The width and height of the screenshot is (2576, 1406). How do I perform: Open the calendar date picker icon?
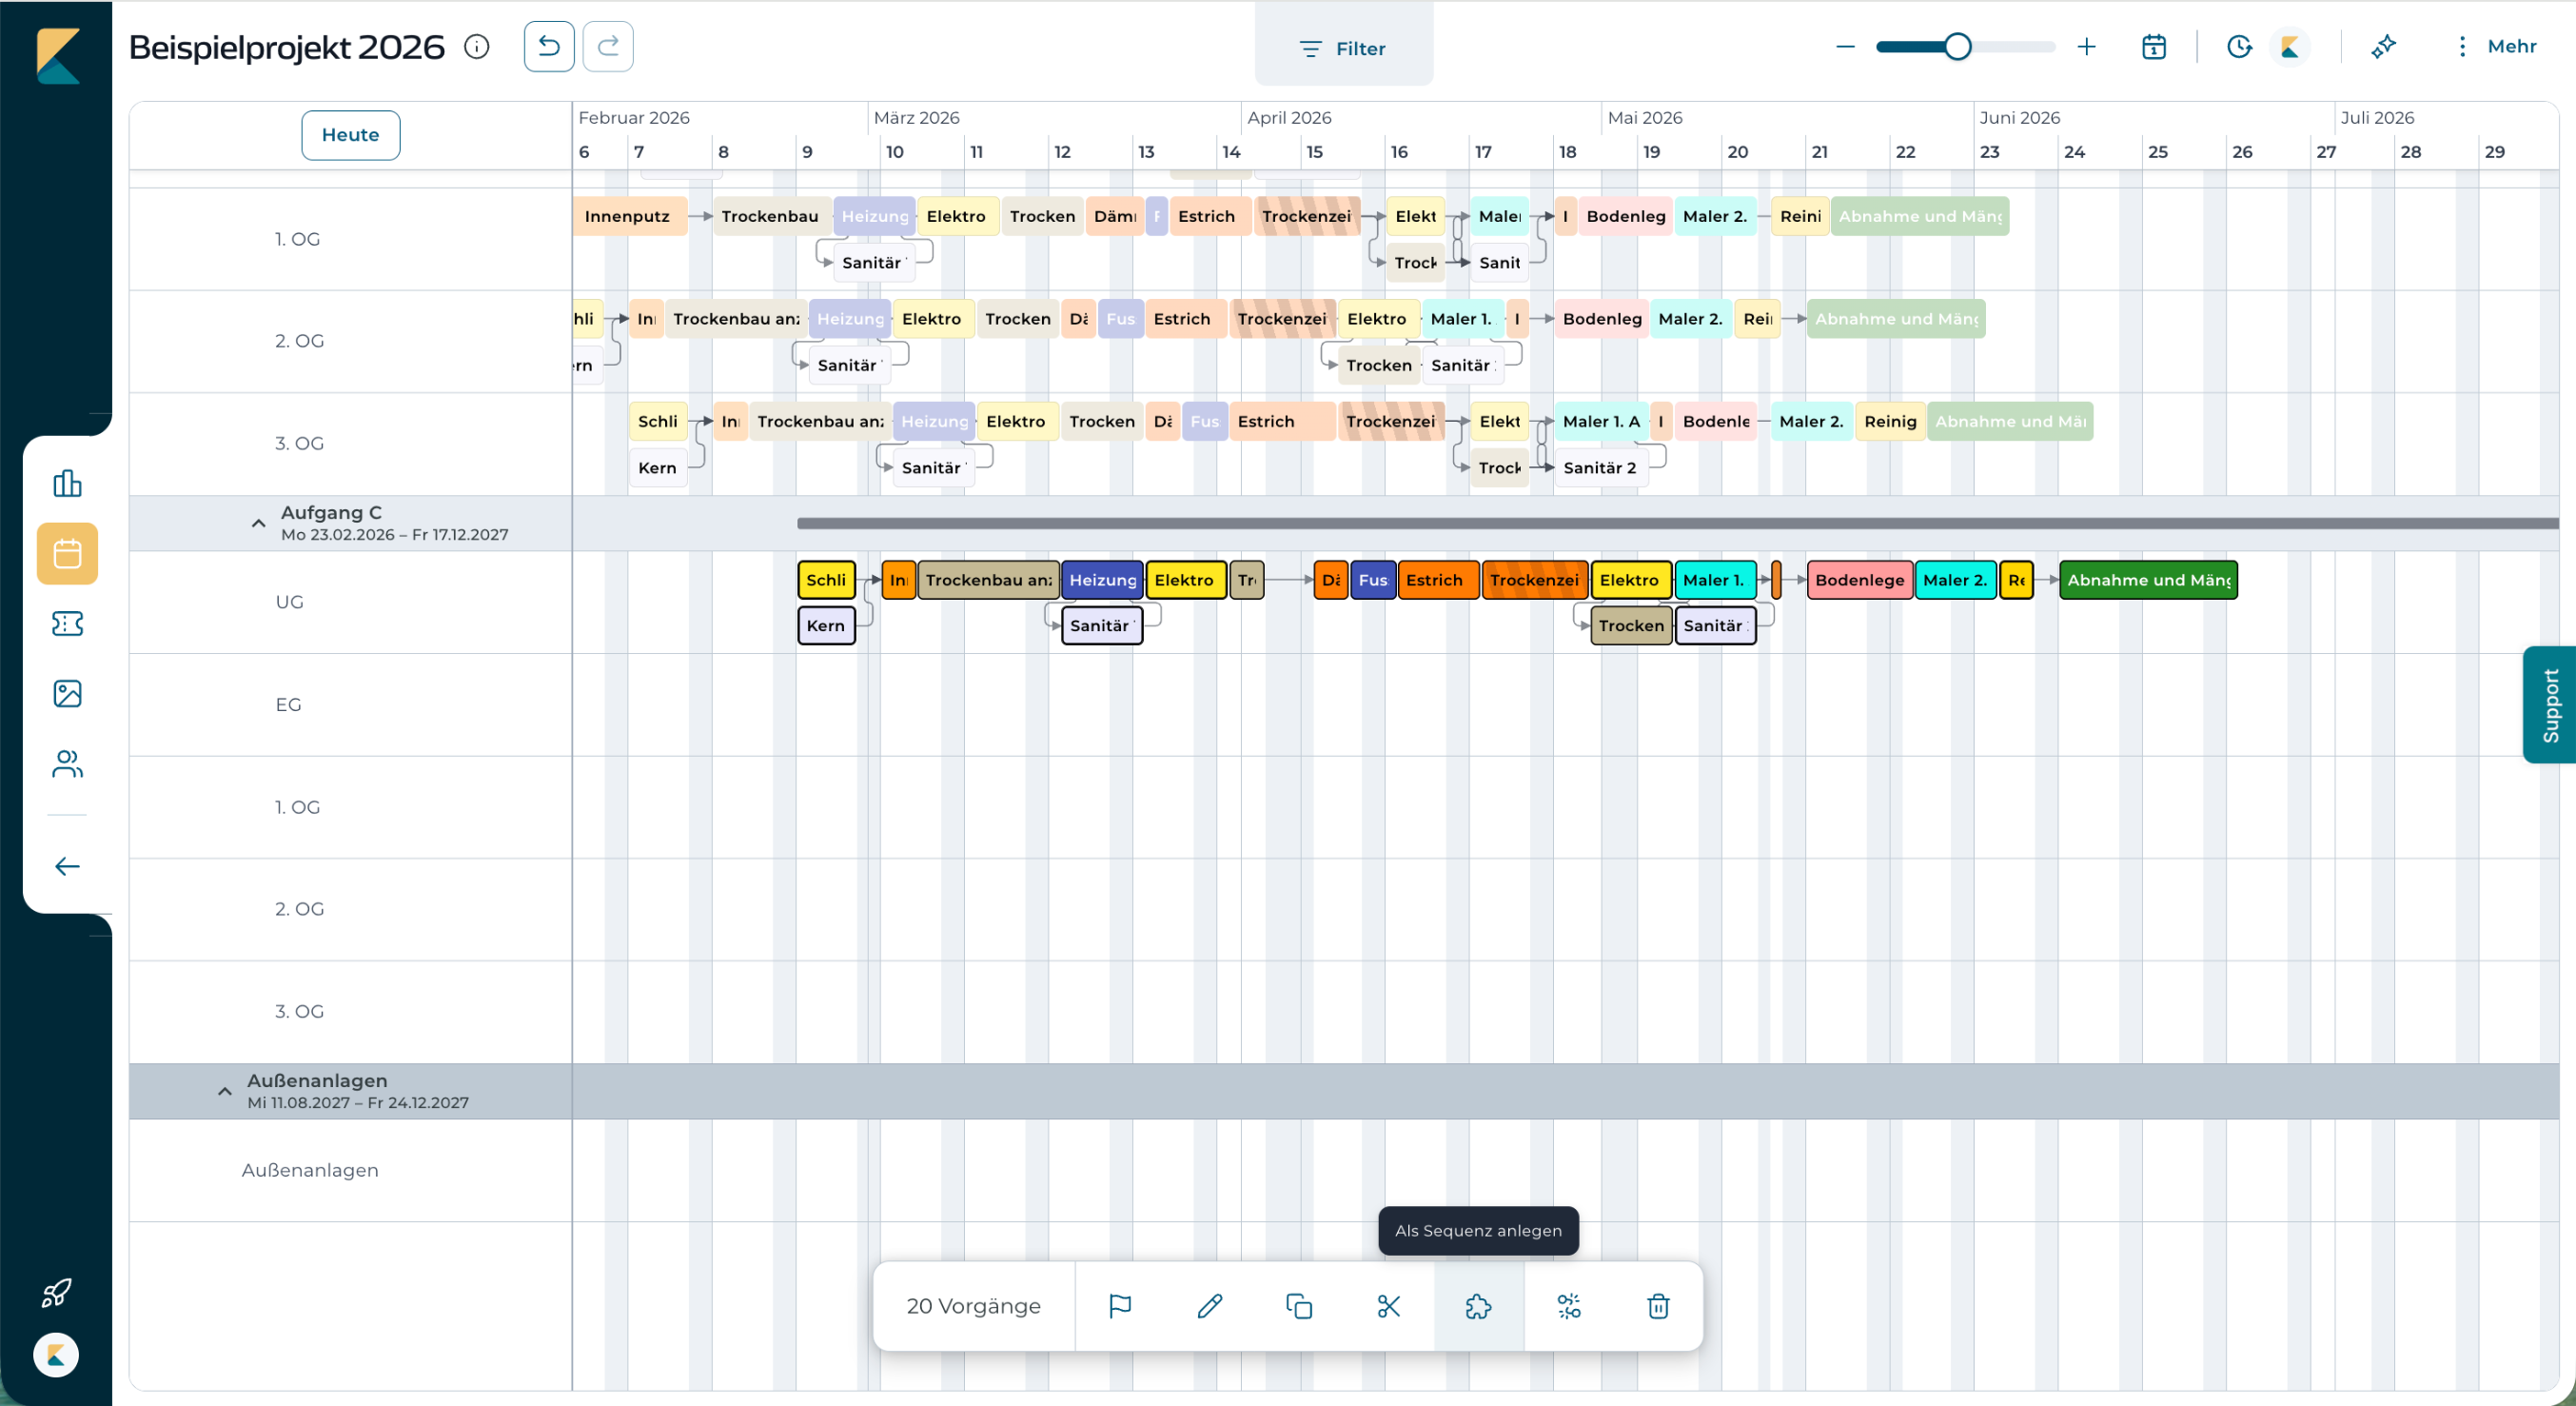2154,46
